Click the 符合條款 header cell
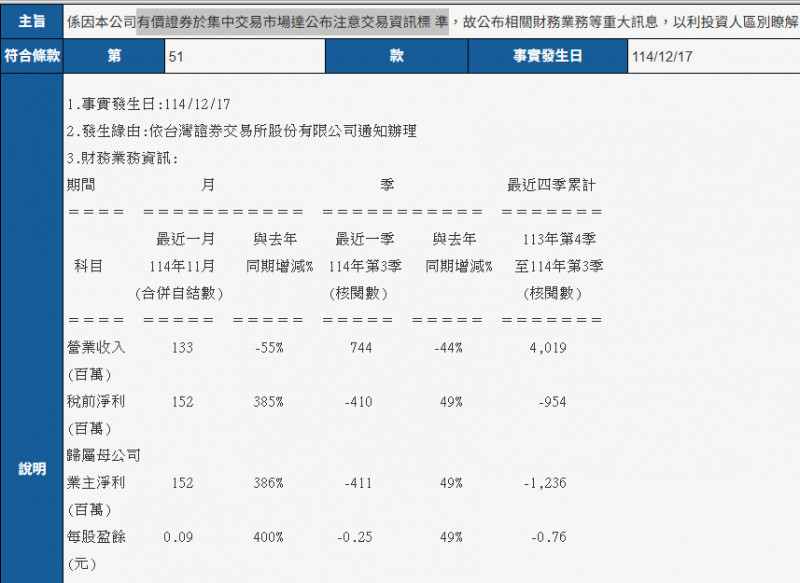800x583 pixels. click(x=30, y=57)
